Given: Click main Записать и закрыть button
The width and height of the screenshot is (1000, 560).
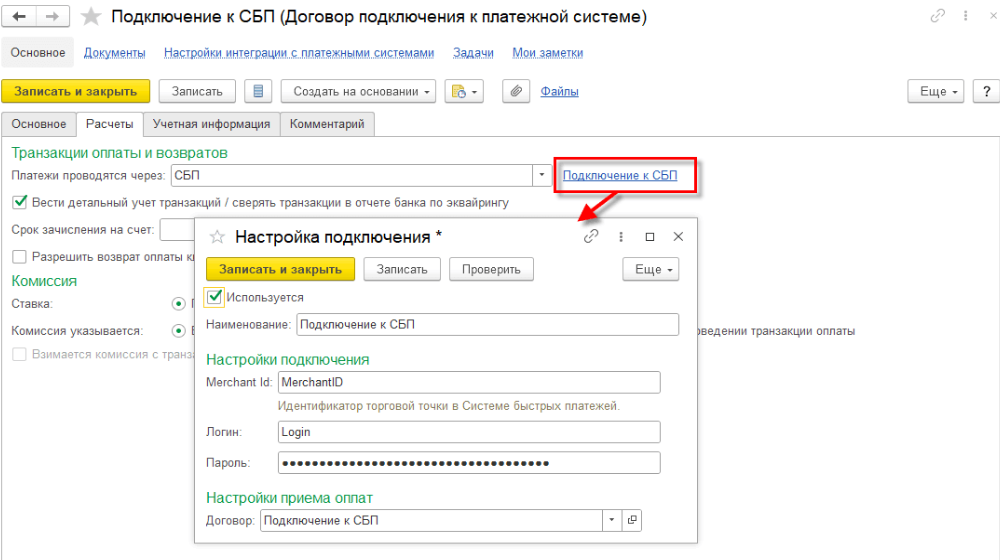Looking at the screenshot, I should pyautogui.click(x=76, y=91).
